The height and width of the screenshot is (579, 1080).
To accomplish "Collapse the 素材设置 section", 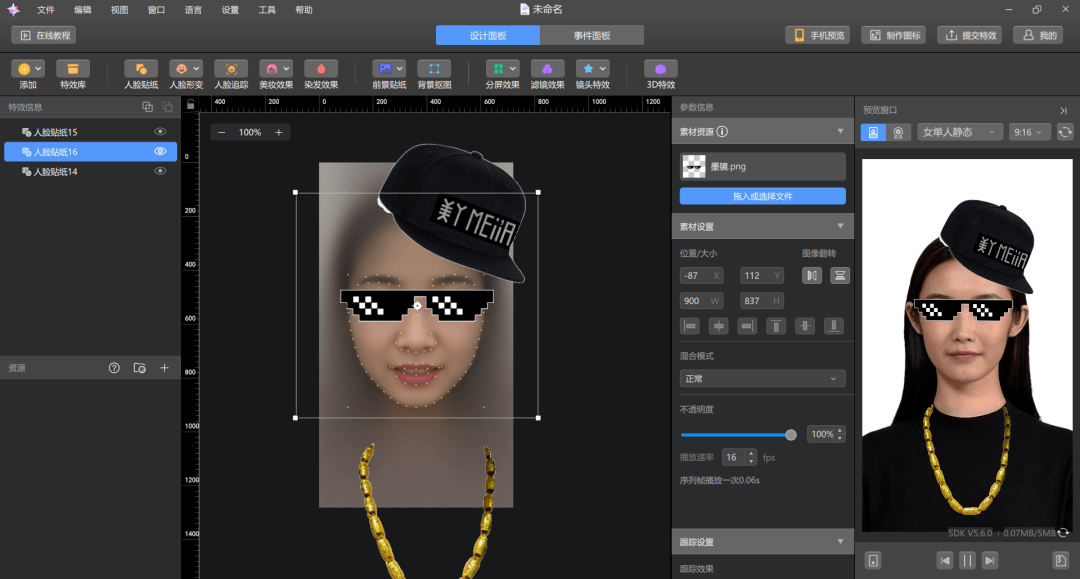I will 840,226.
